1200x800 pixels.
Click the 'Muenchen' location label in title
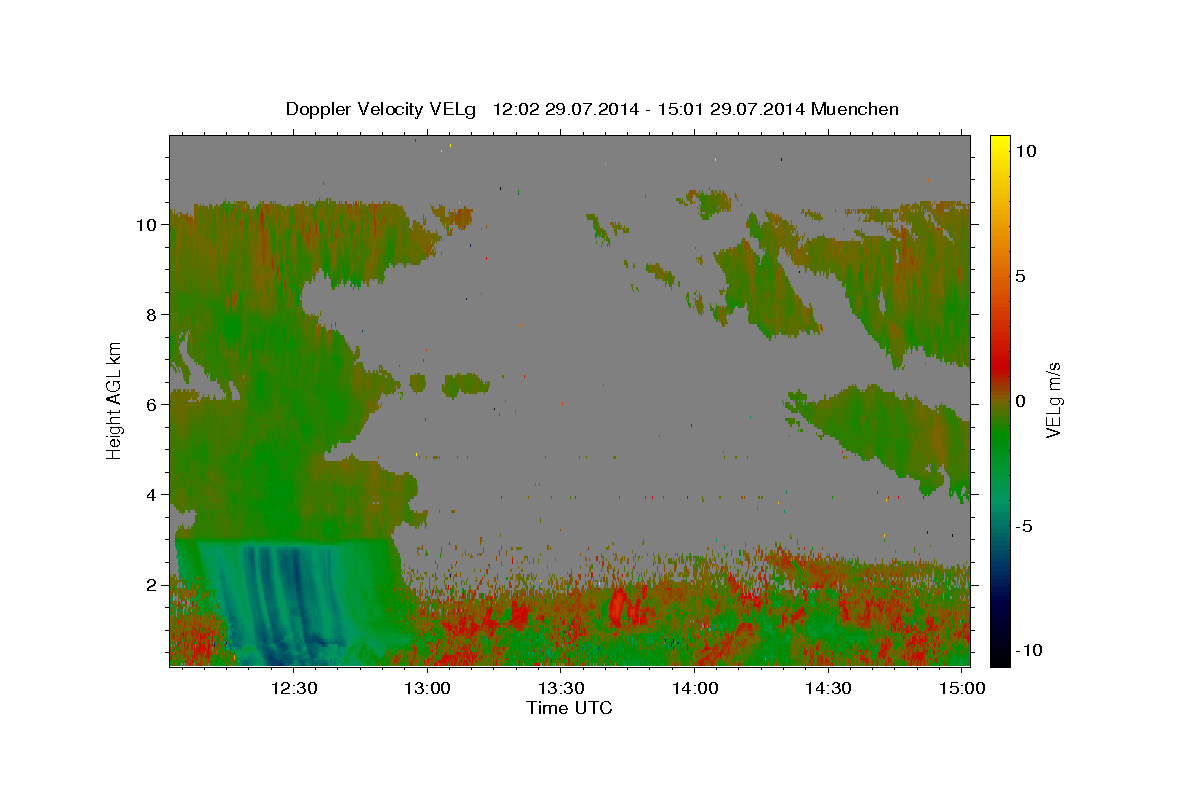tap(855, 109)
